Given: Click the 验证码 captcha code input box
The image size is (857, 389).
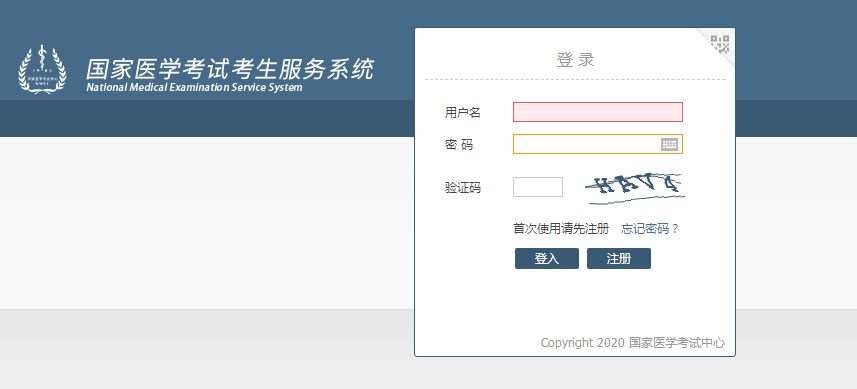Looking at the screenshot, I should click(538, 187).
